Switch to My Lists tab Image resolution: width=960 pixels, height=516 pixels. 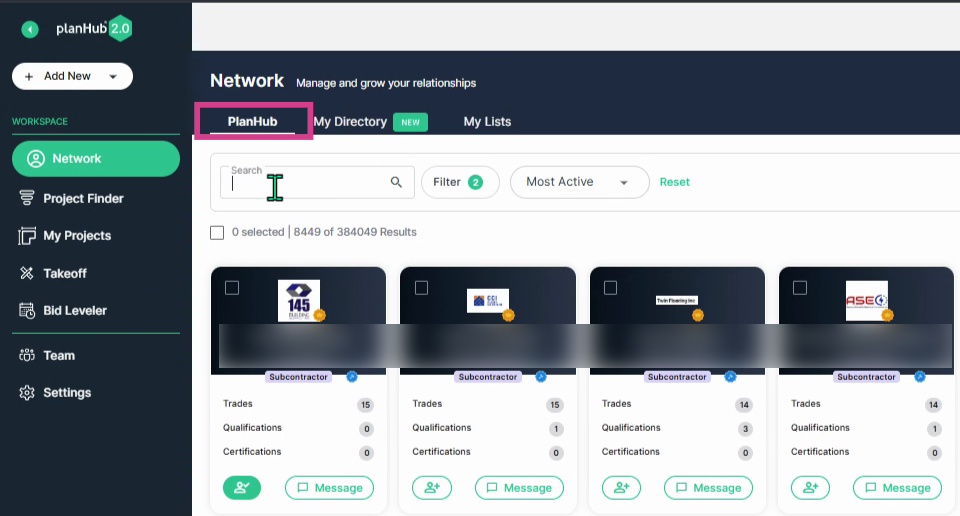pos(487,121)
